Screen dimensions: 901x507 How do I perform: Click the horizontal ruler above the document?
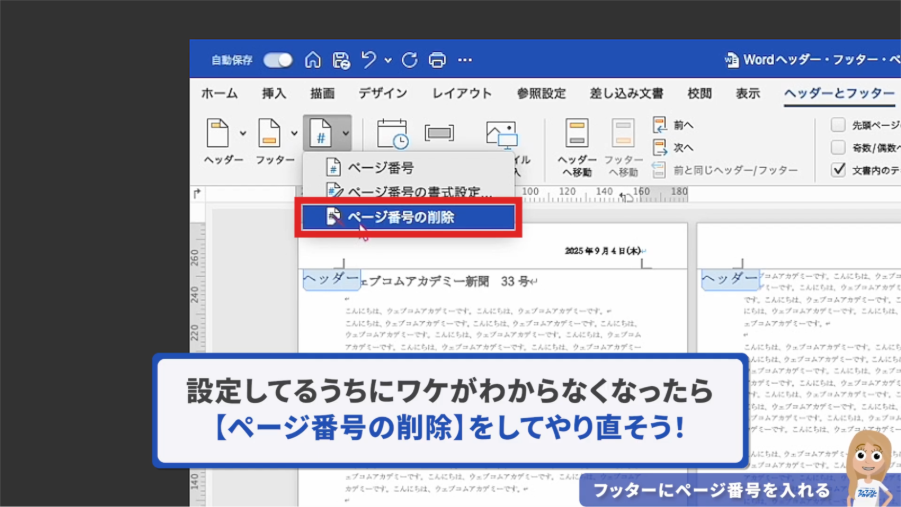[580, 194]
